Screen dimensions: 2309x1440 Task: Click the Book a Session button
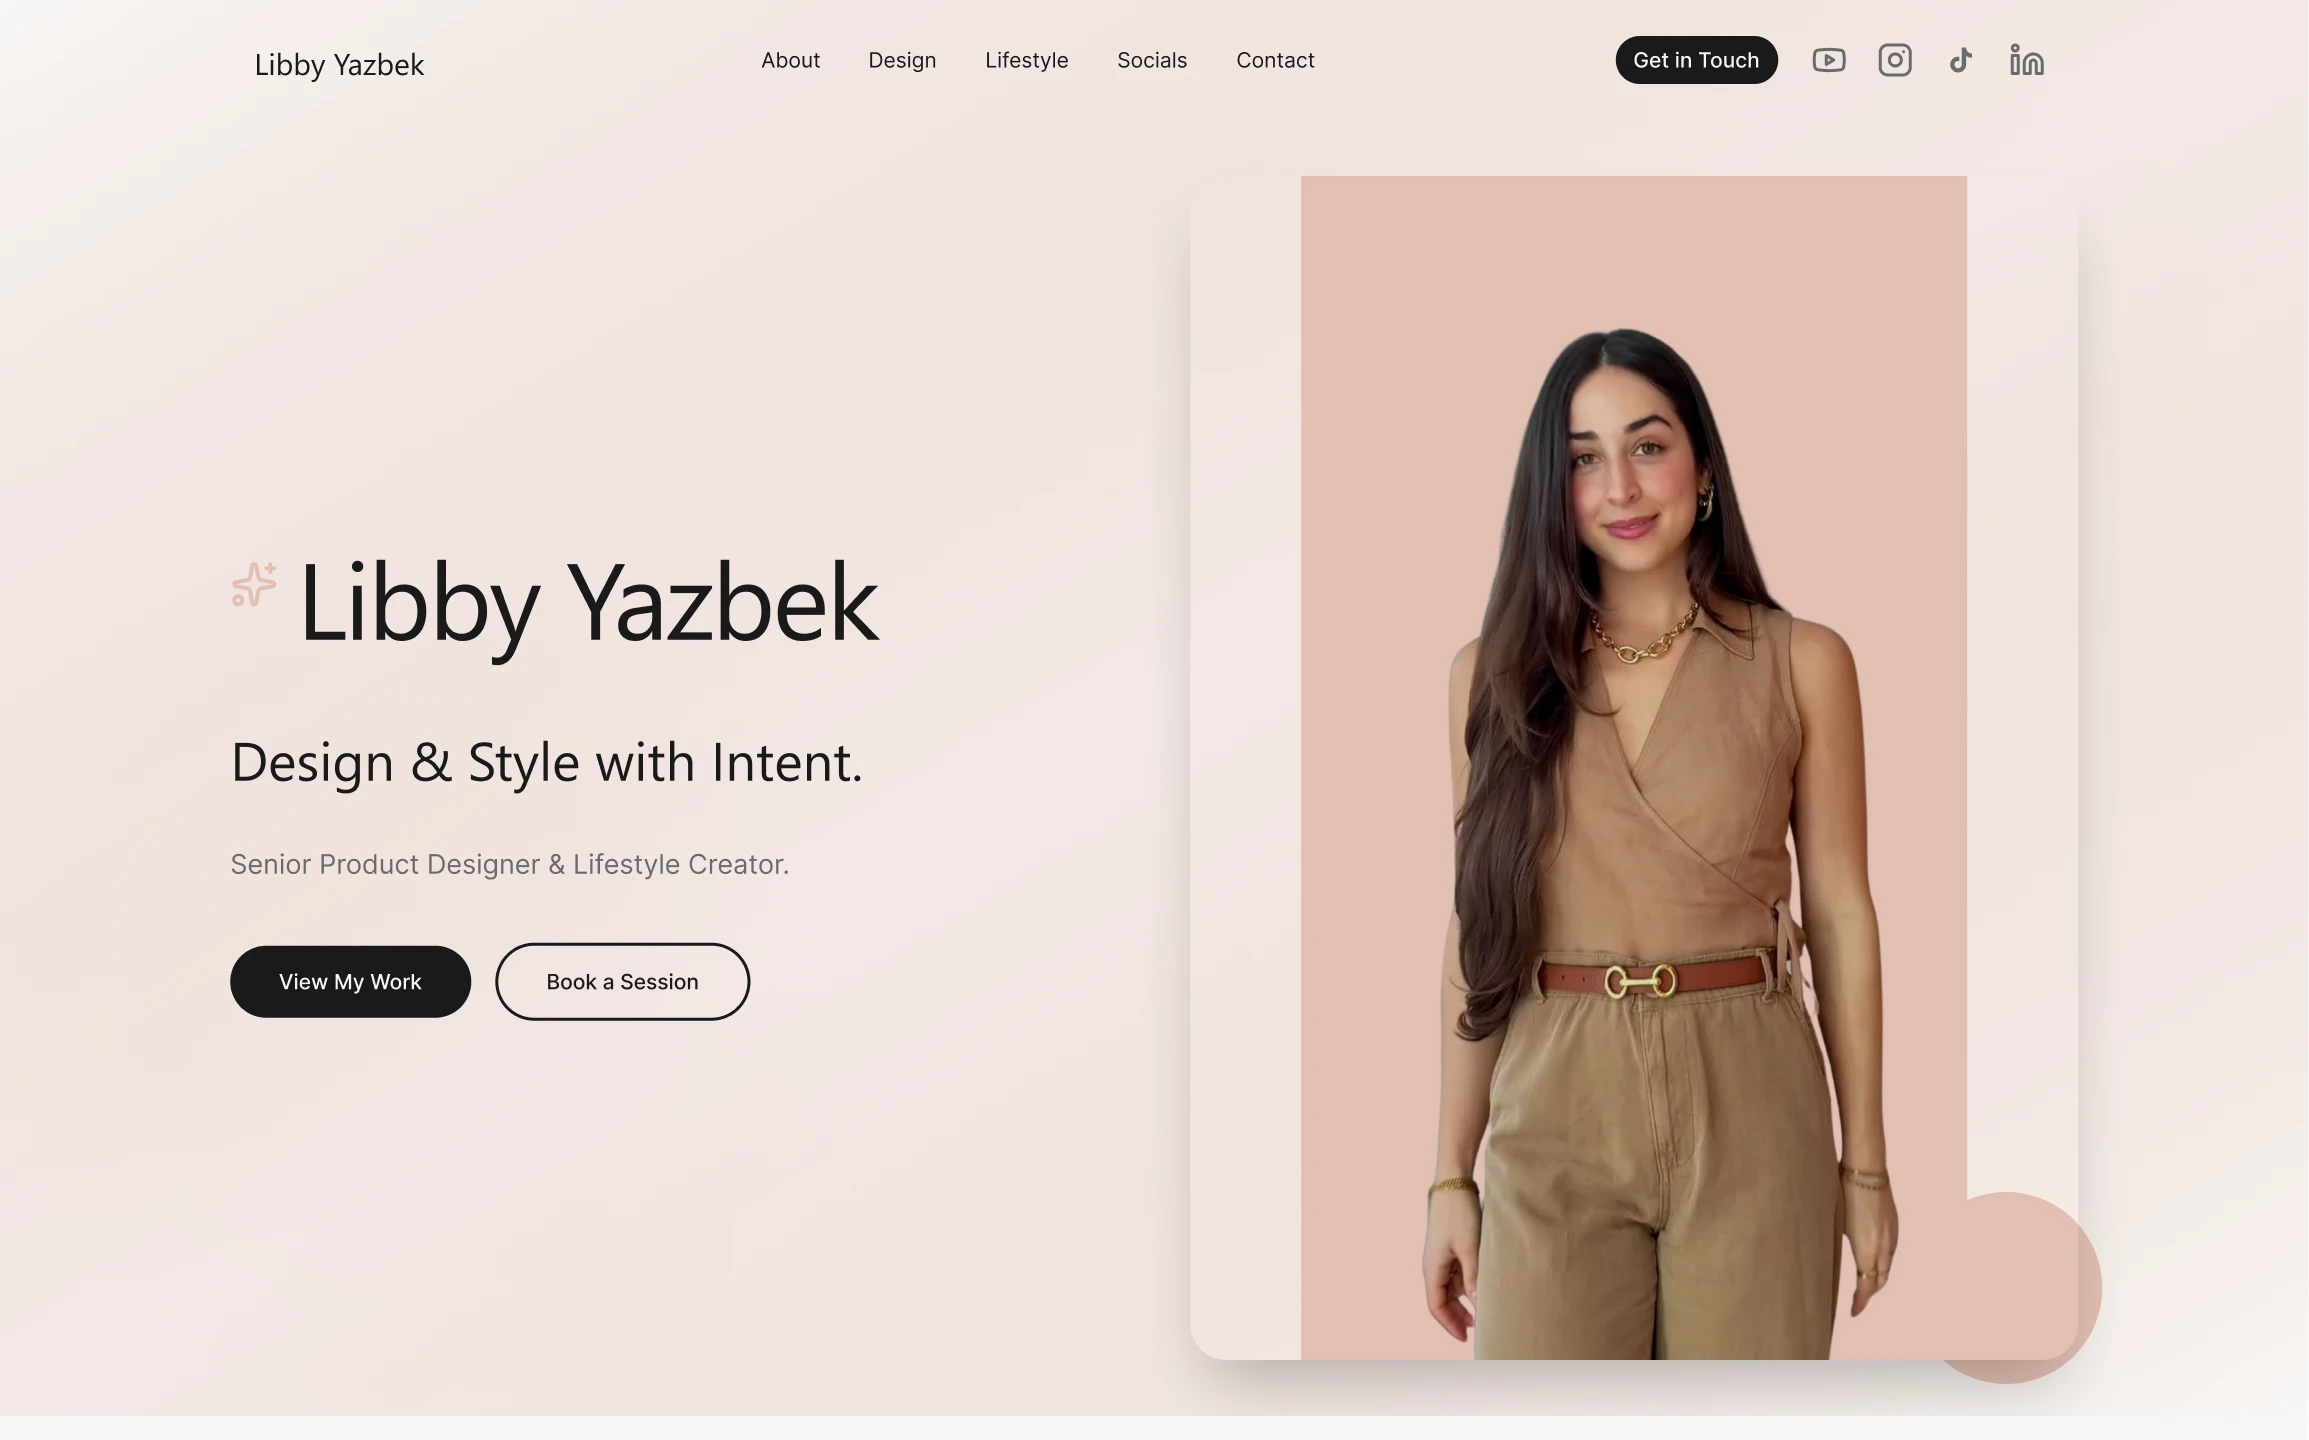point(622,982)
